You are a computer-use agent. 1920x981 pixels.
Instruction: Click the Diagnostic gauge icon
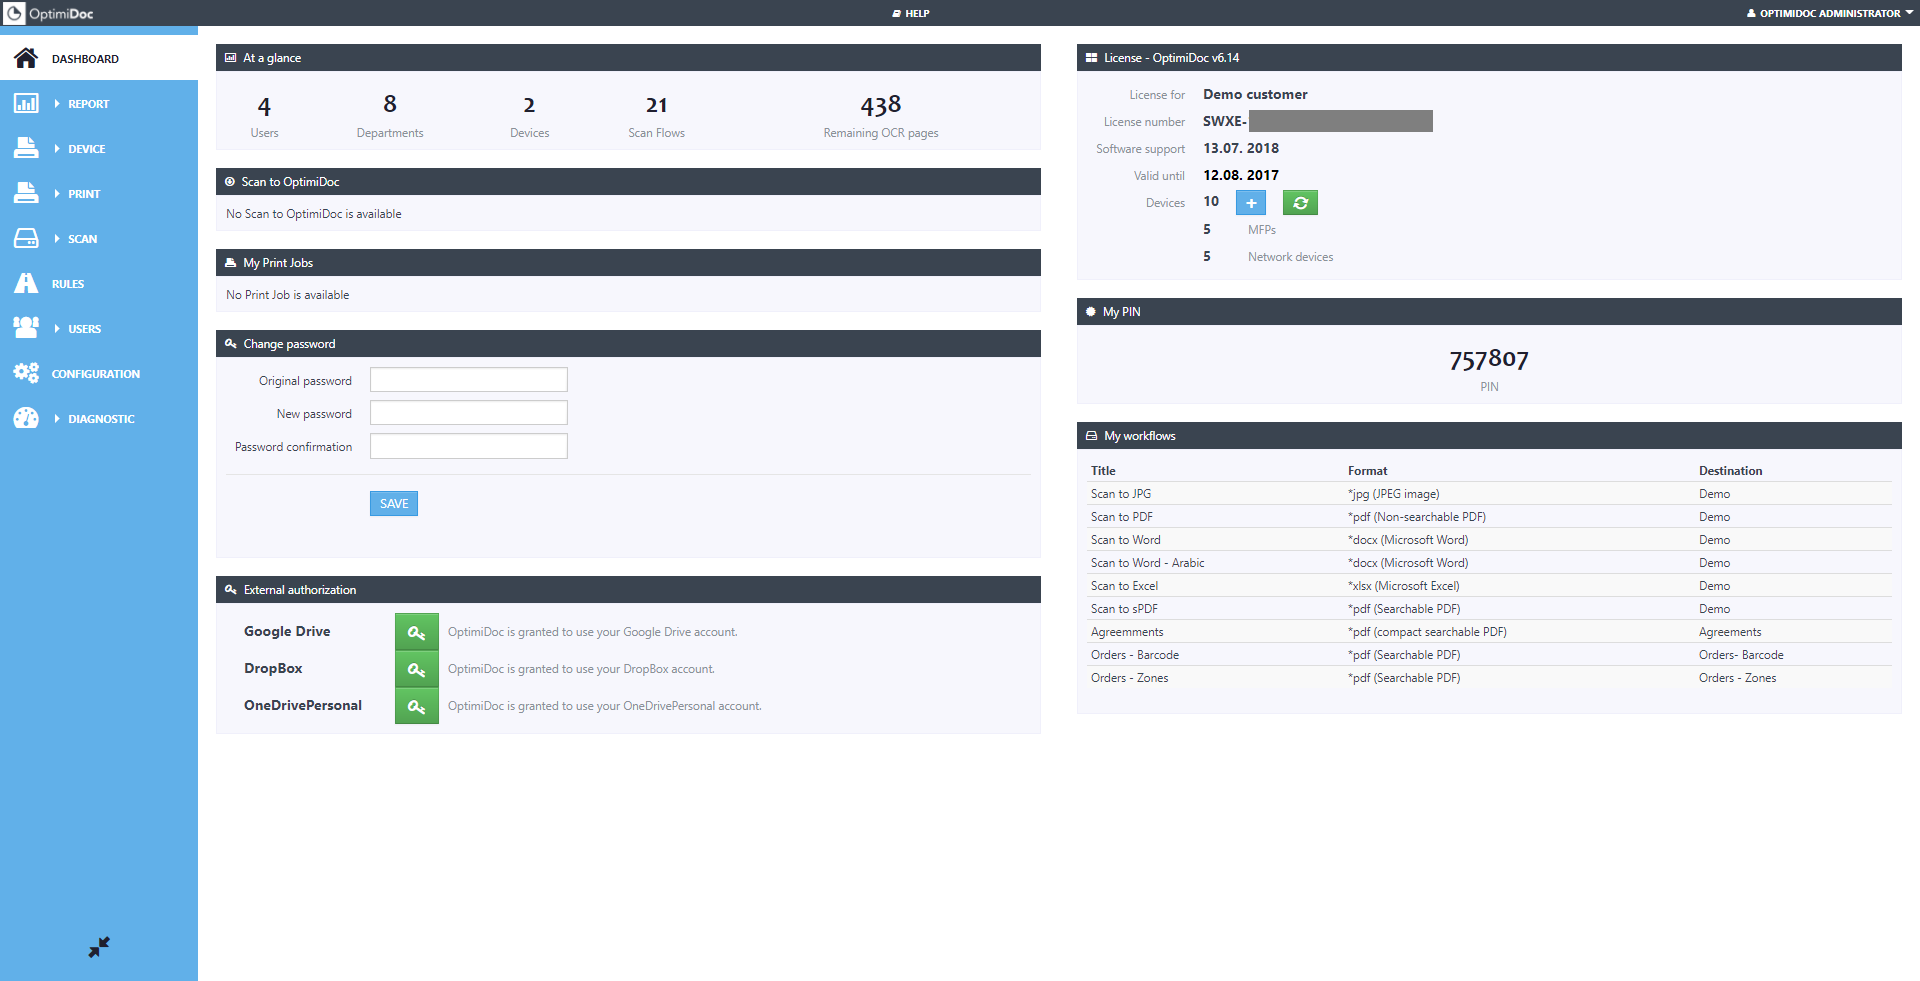26,418
